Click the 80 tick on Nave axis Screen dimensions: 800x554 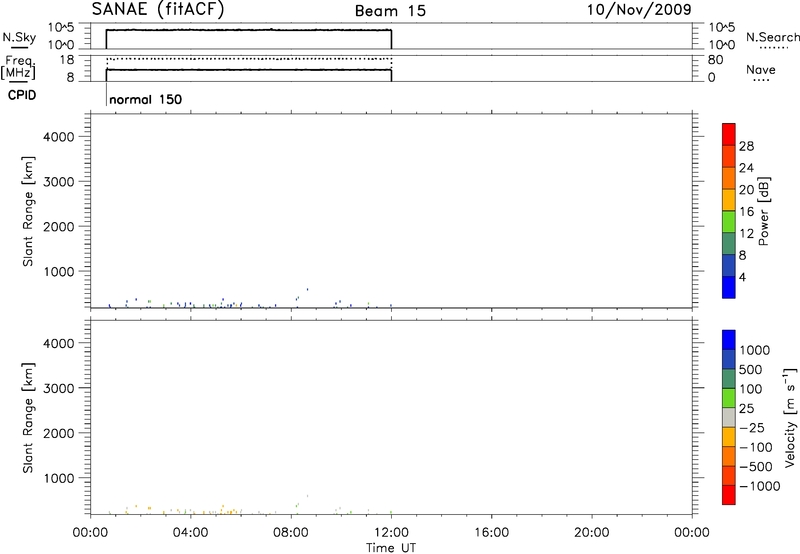coord(715,60)
